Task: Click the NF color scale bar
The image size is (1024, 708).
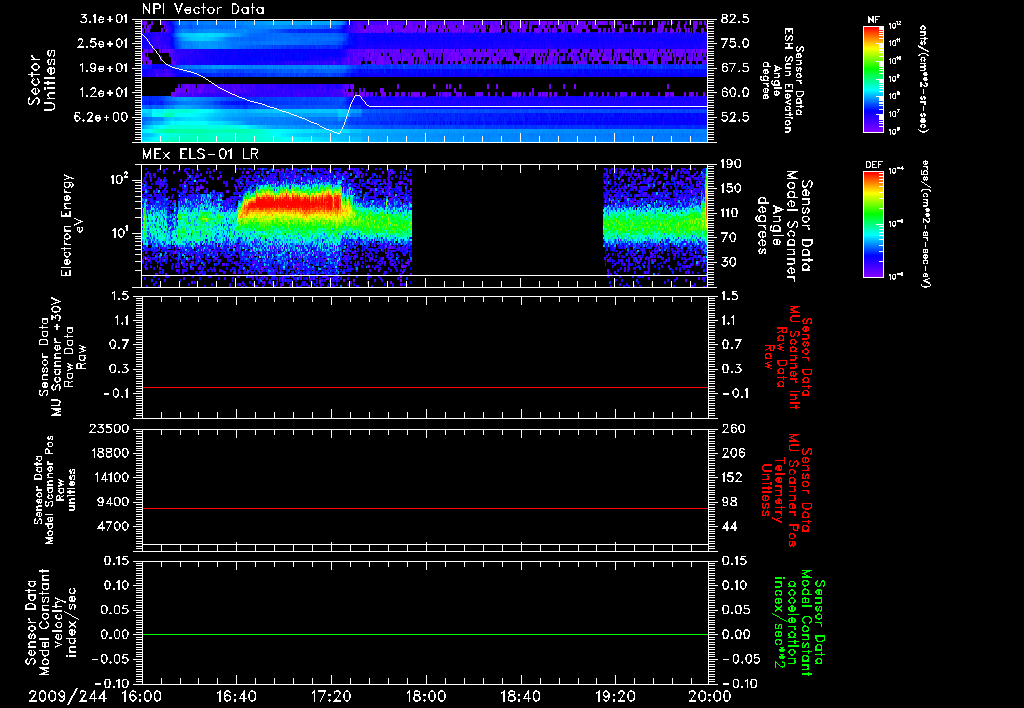Action: click(x=874, y=78)
